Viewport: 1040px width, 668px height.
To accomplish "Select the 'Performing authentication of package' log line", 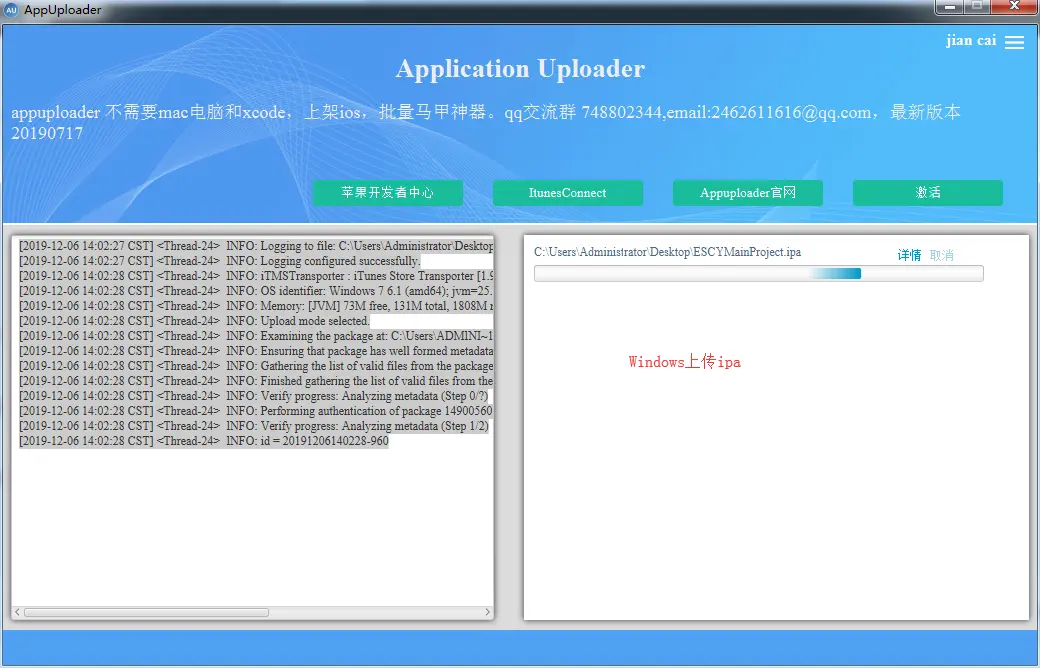I will pyautogui.click(x=256, y=411).
